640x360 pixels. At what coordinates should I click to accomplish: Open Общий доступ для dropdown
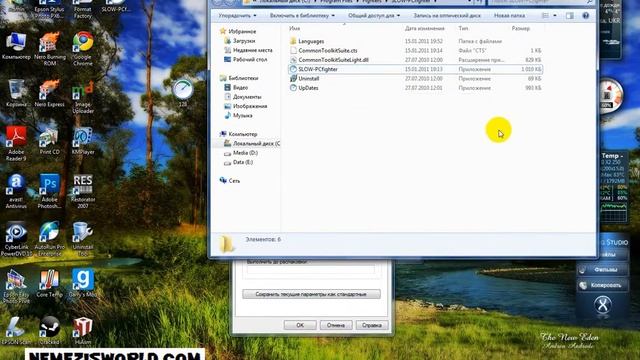(x=374, y=16)
